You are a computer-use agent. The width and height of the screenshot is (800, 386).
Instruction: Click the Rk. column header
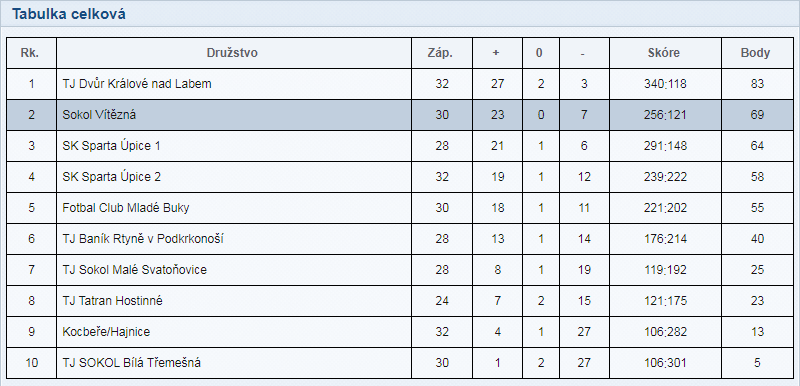(x=30, y=53)
